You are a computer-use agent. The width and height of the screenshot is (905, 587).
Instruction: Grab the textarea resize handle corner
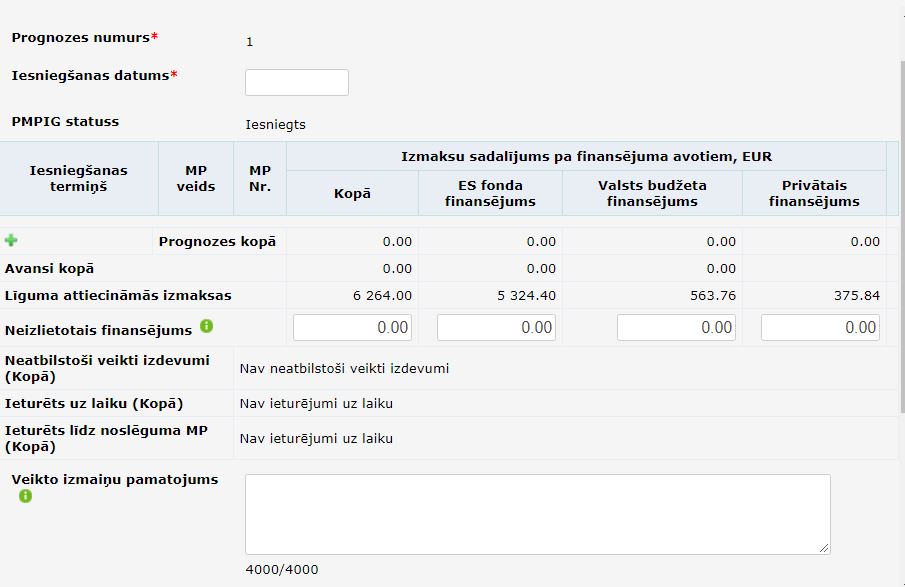[824, 548]
